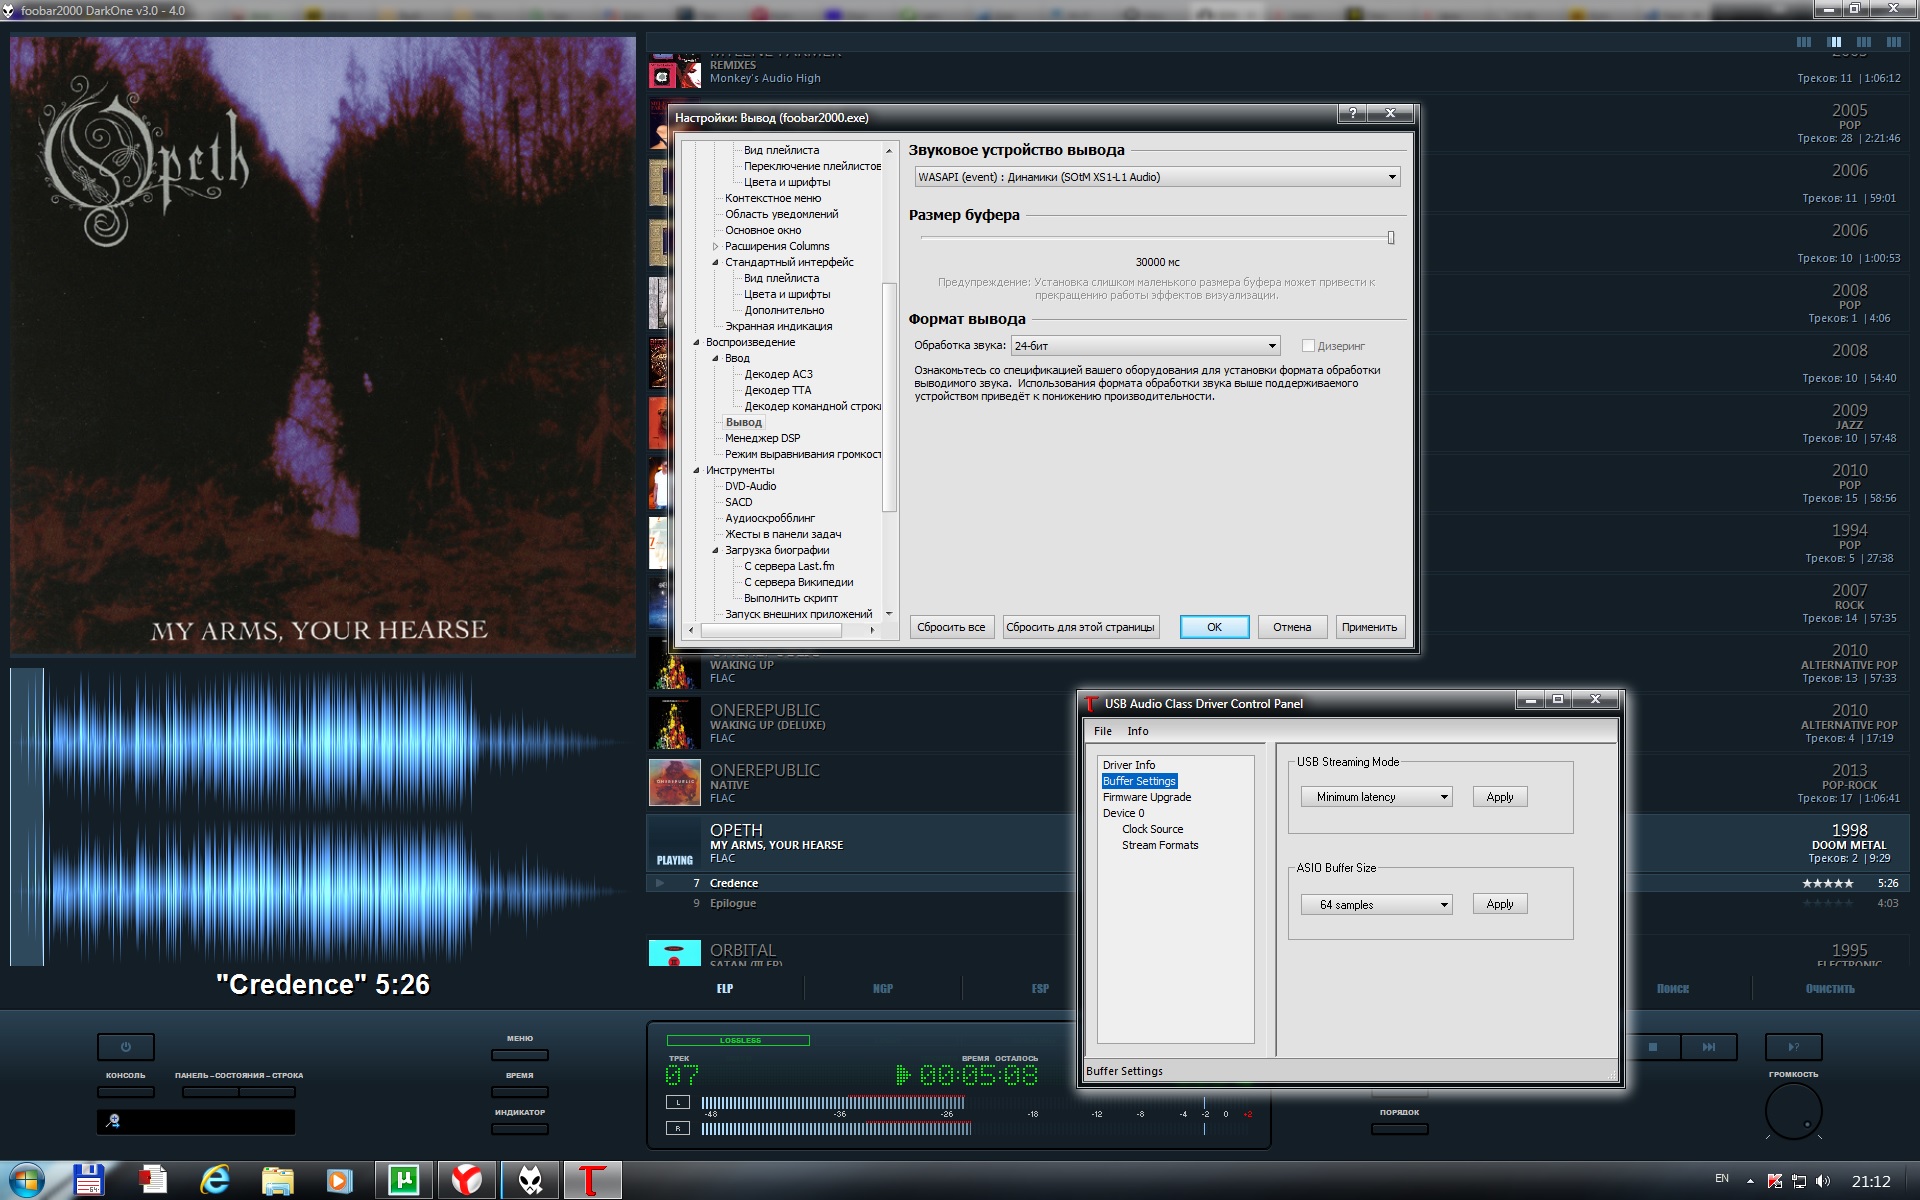This screenshot has width=1920, height=1200.
Task: Apply the USB Streaming Mode setting
Action: click(x=1500, y=797)
